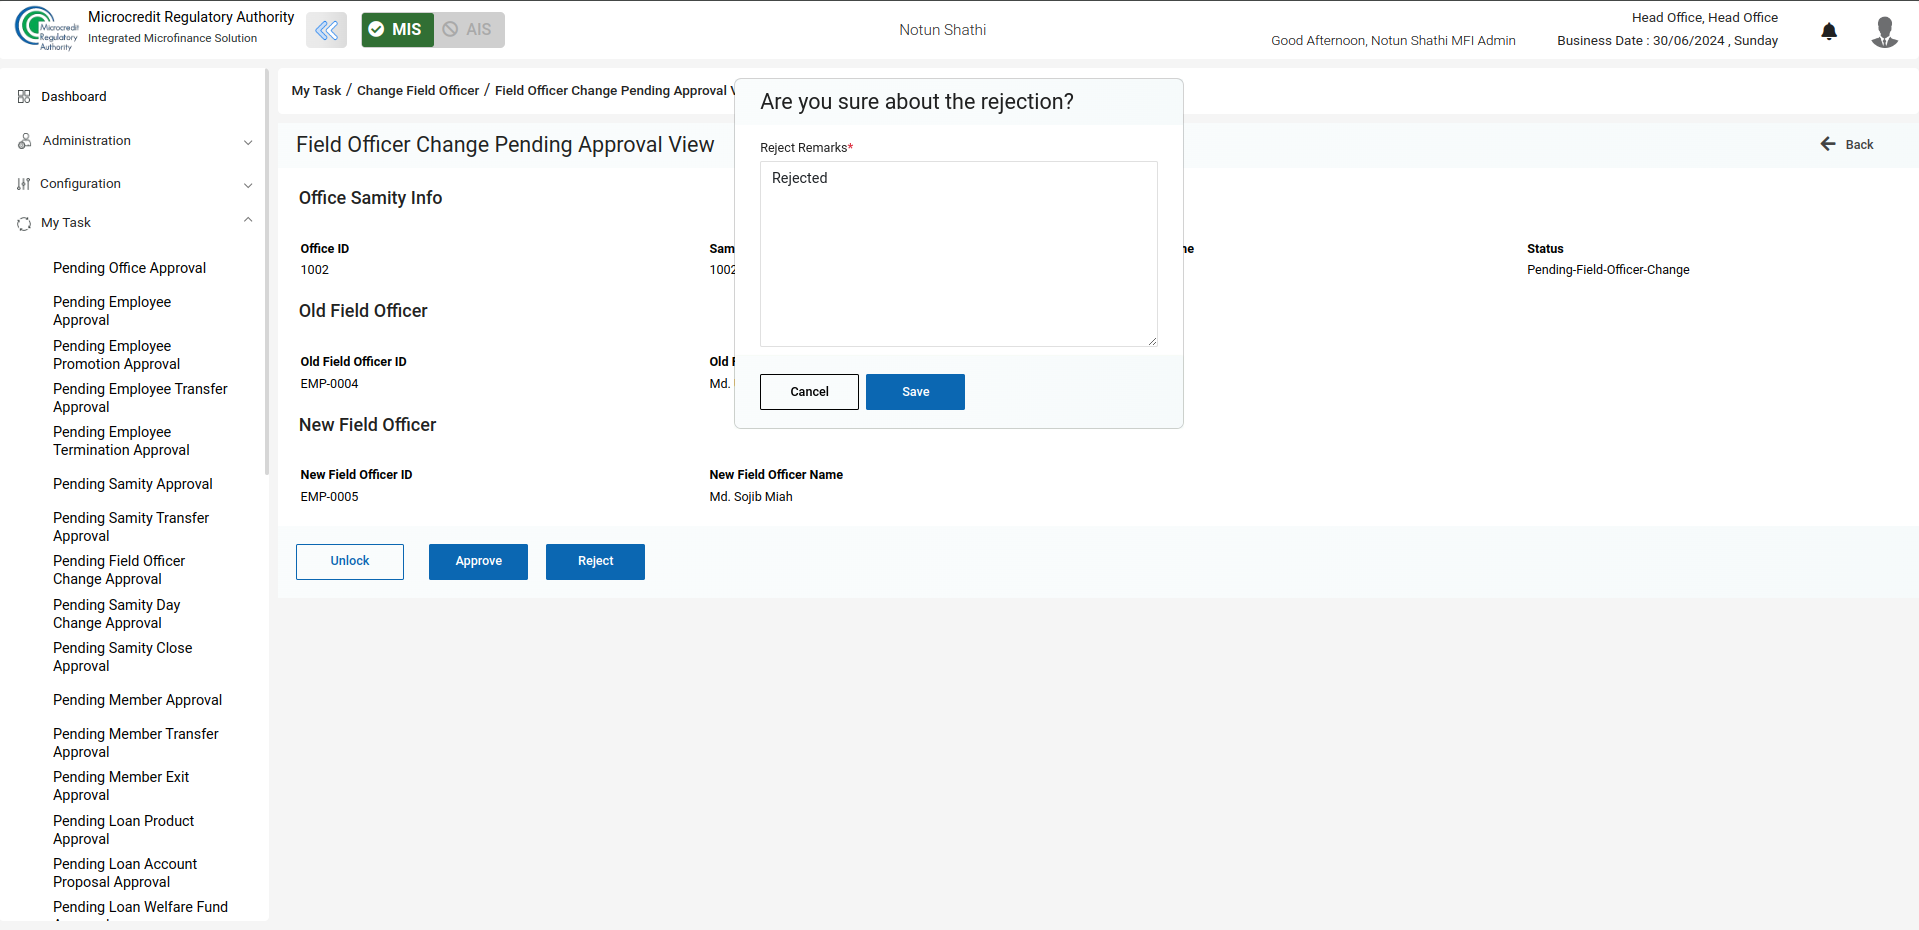Open Pending Member Approval menu item
This screenshot has width=1919, height=930.
point(137,700)
